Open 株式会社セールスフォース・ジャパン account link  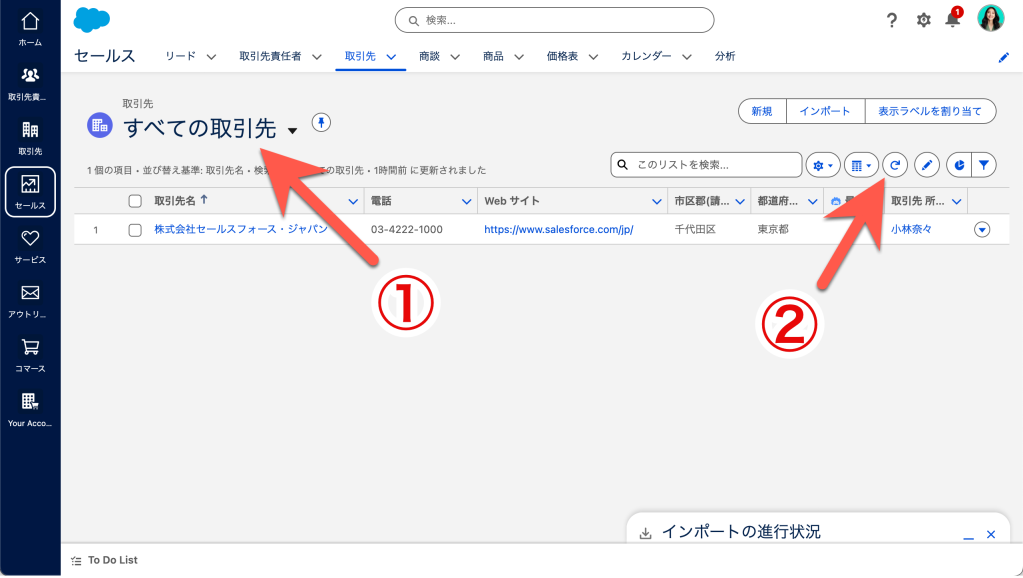click(241, 229)
